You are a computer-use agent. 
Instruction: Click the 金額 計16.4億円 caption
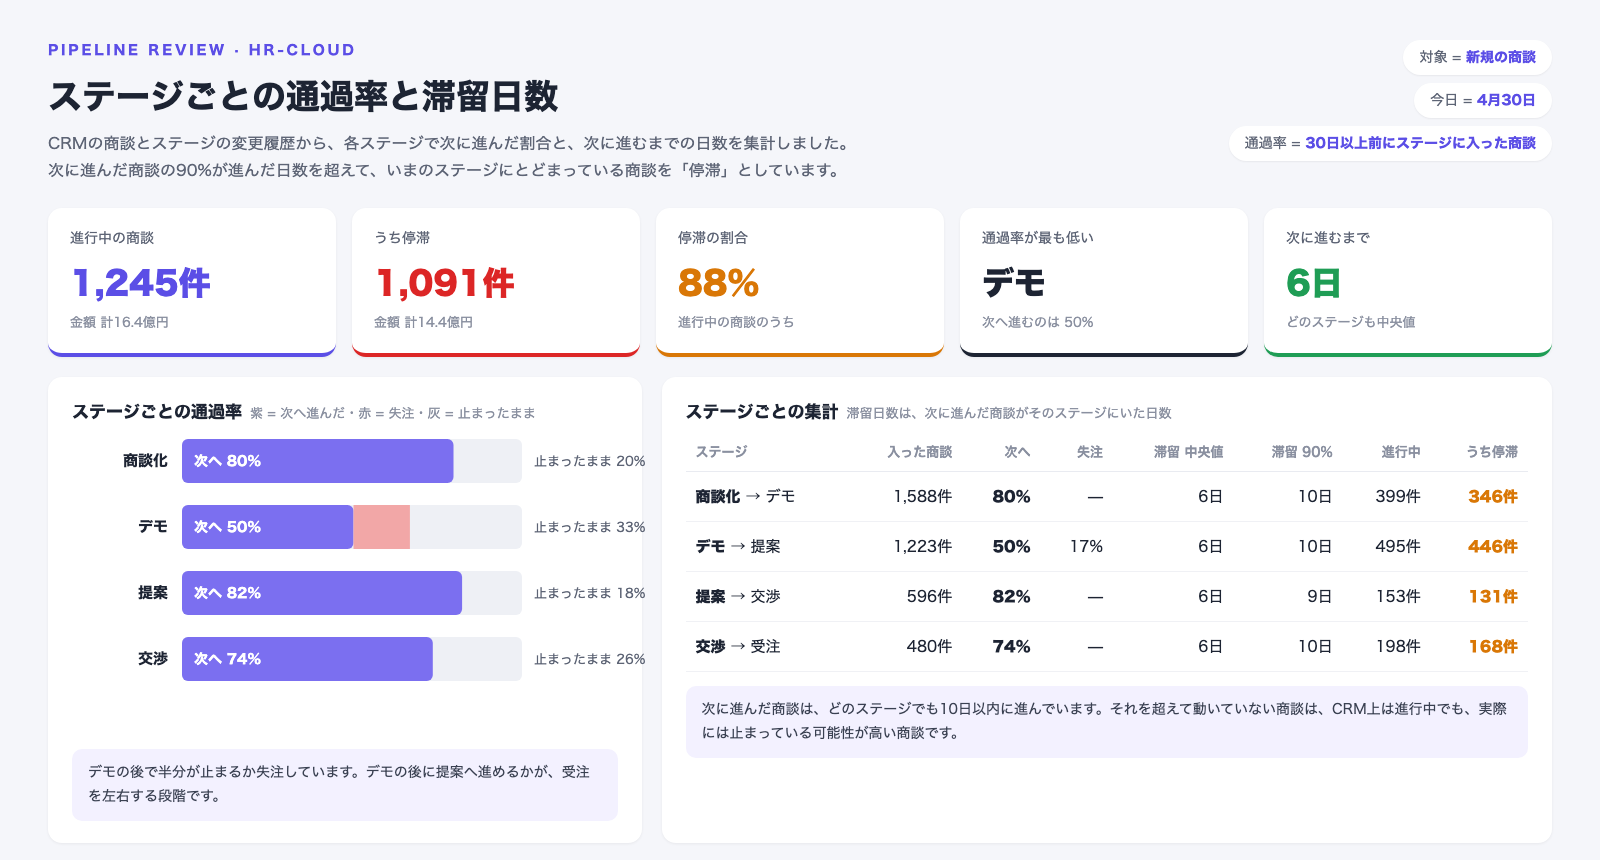(x=119, y=322)
